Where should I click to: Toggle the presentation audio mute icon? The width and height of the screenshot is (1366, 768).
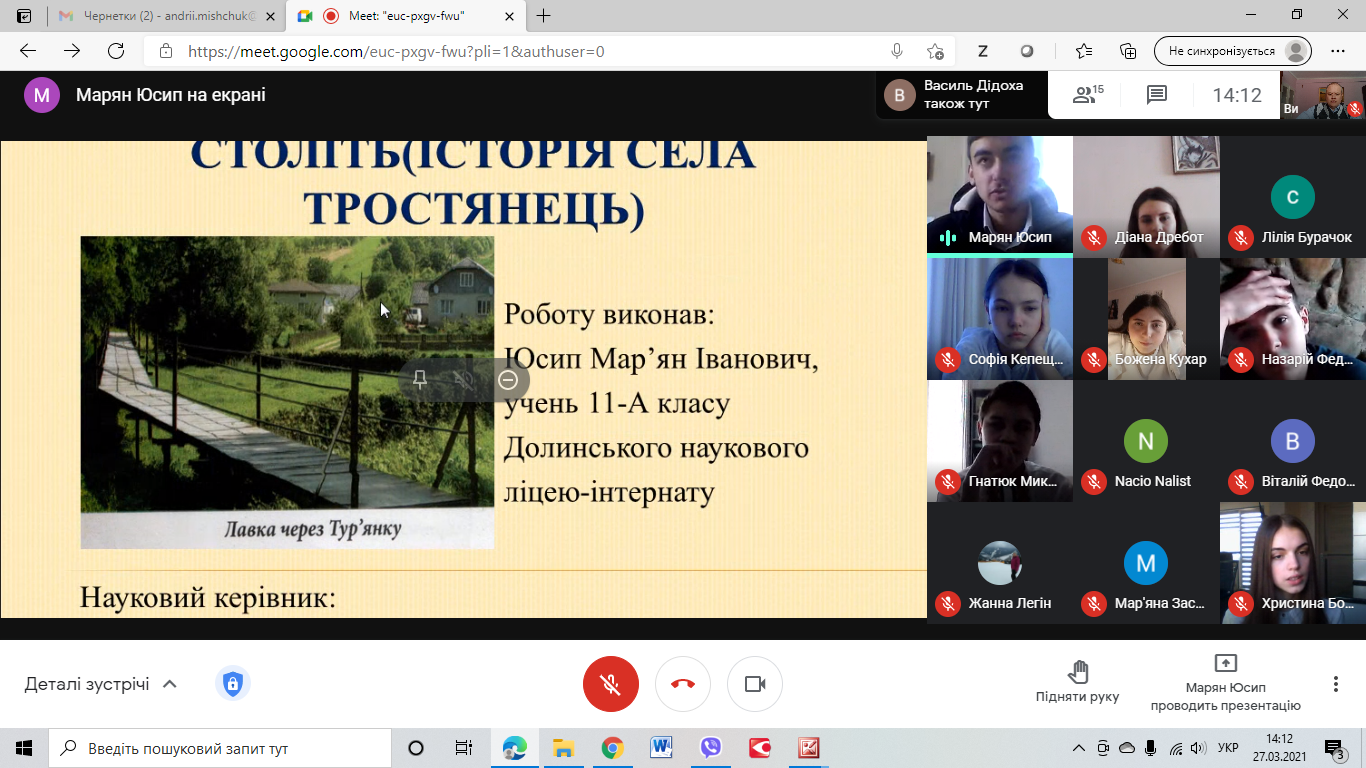pos(464,380)
